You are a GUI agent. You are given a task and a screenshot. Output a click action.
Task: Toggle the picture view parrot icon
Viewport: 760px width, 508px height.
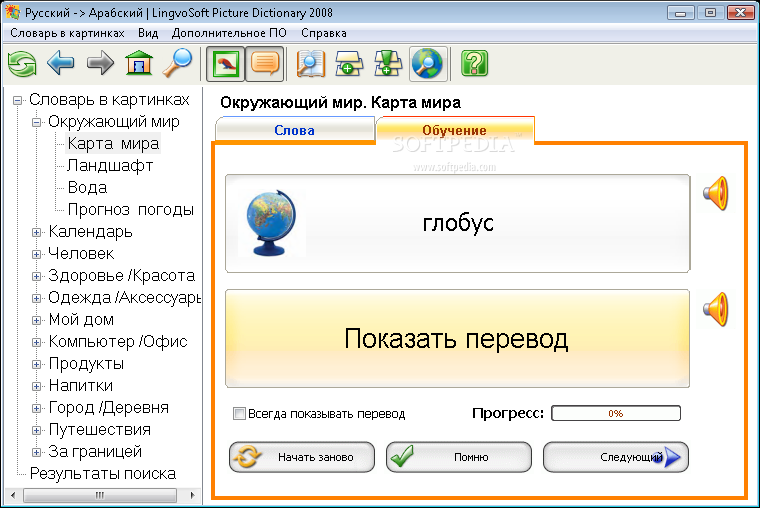tap(225, 64)
